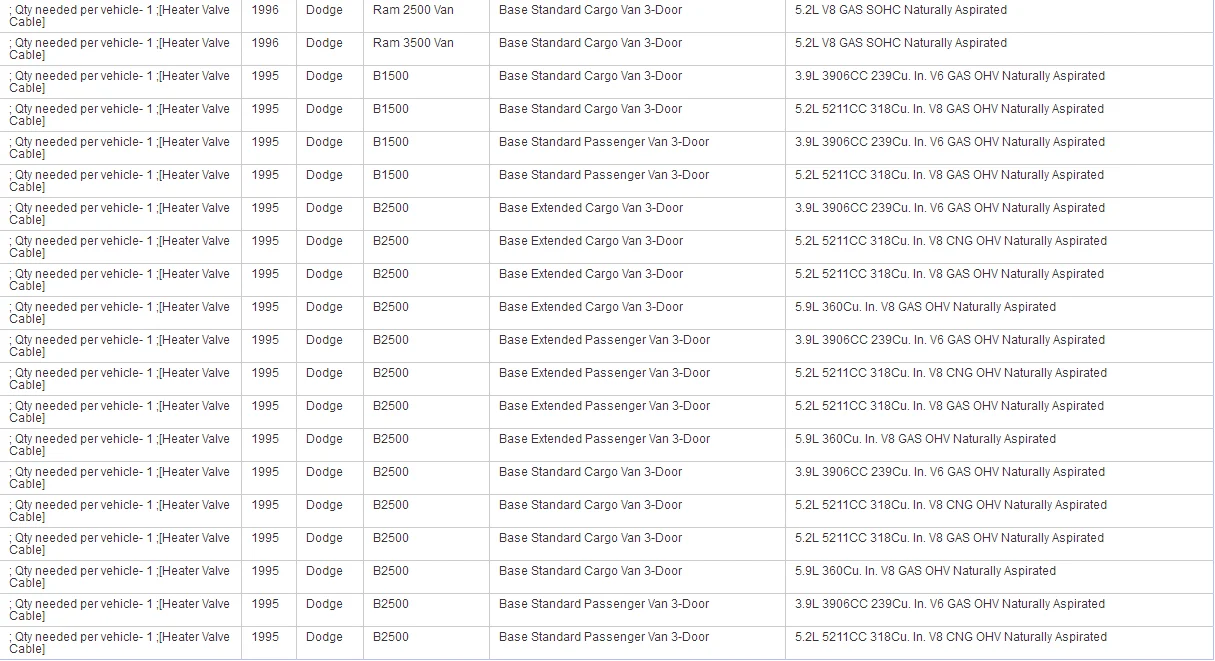The image size is (1215, 661).
Task: Select 3.9L V6 engine, B2500 Extended Cargo row
Action: coord(950,208)
